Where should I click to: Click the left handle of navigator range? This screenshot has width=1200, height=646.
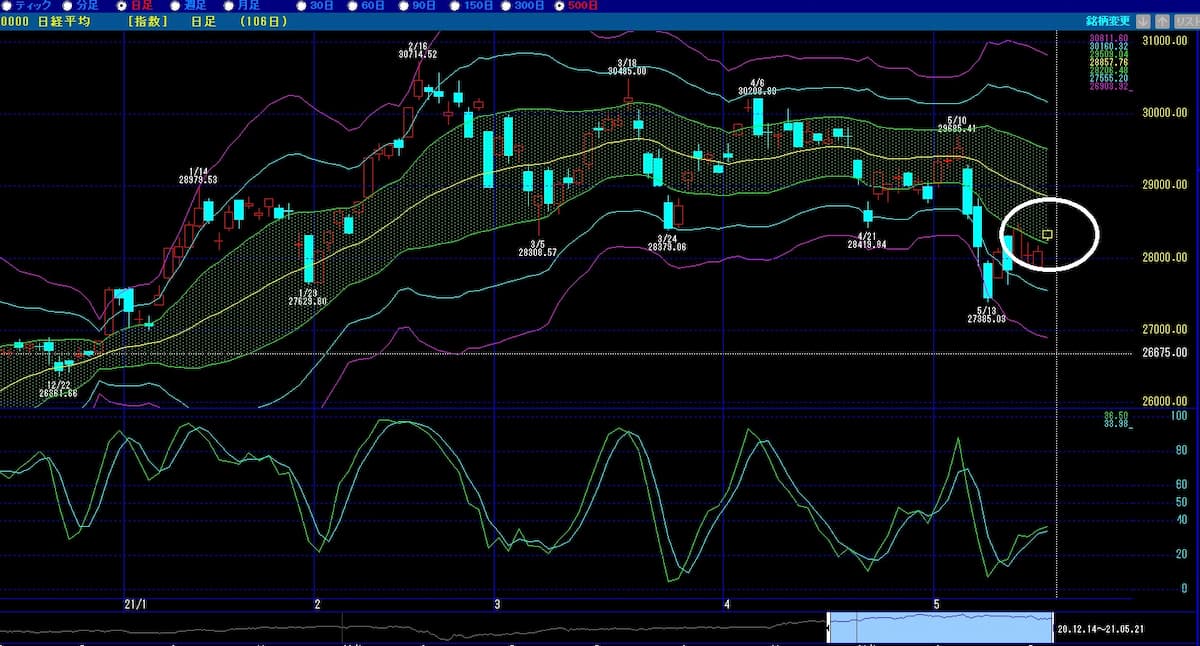pyautogui.click(x=828, y=629)
